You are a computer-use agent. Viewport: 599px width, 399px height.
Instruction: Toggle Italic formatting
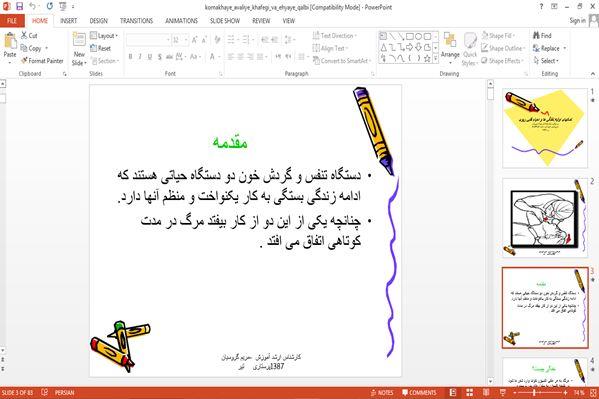[140, 57]
